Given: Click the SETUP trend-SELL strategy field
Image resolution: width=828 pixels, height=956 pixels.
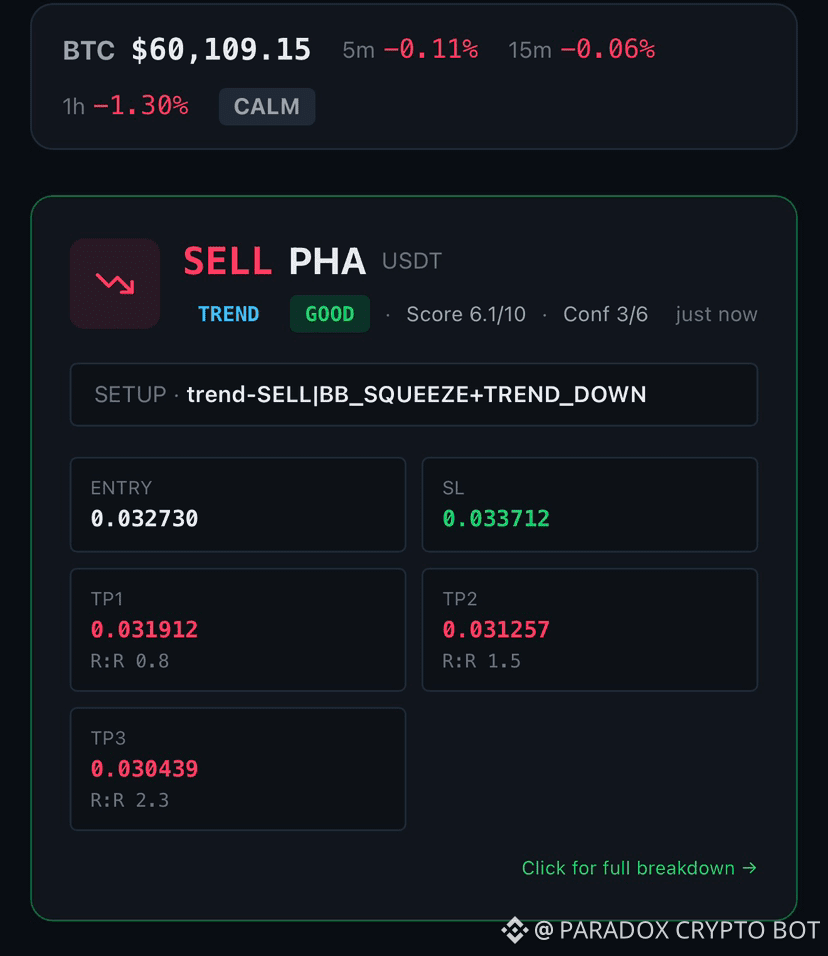Looking at the screenshot, I should (x=414, y=394).
